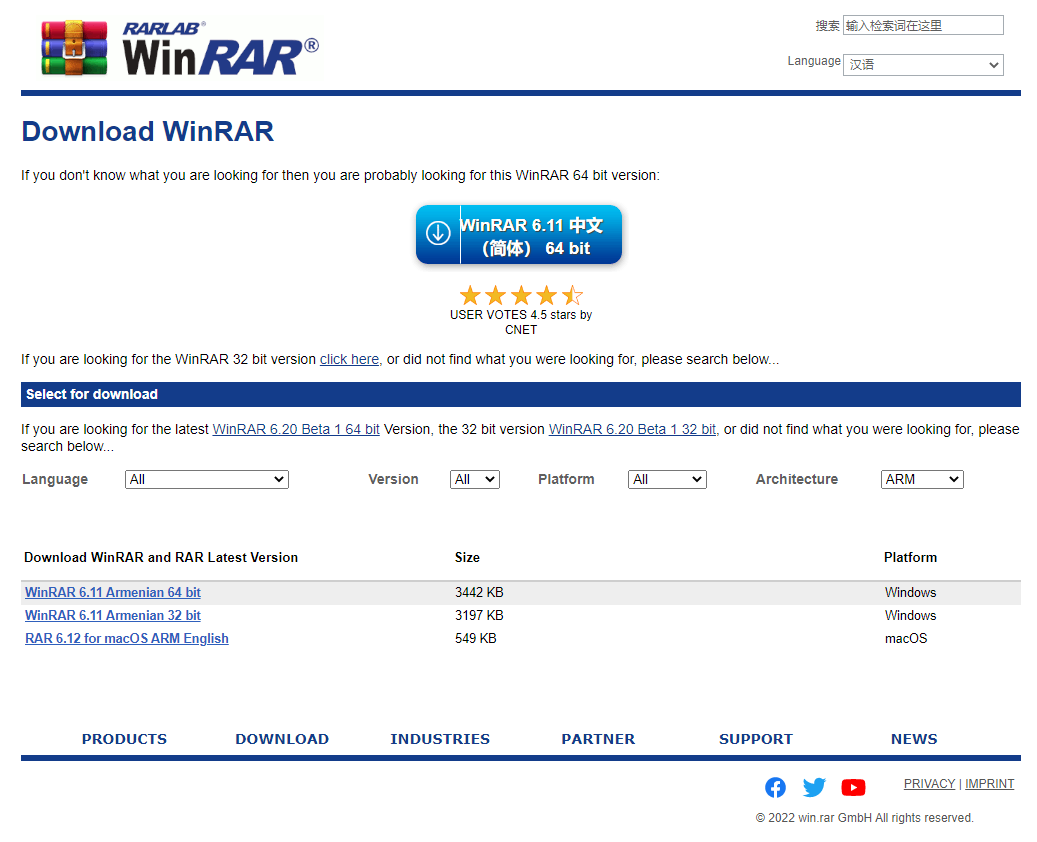
Task: Click the 'Download WinRAR' page heading
Action: coord(147,131)
